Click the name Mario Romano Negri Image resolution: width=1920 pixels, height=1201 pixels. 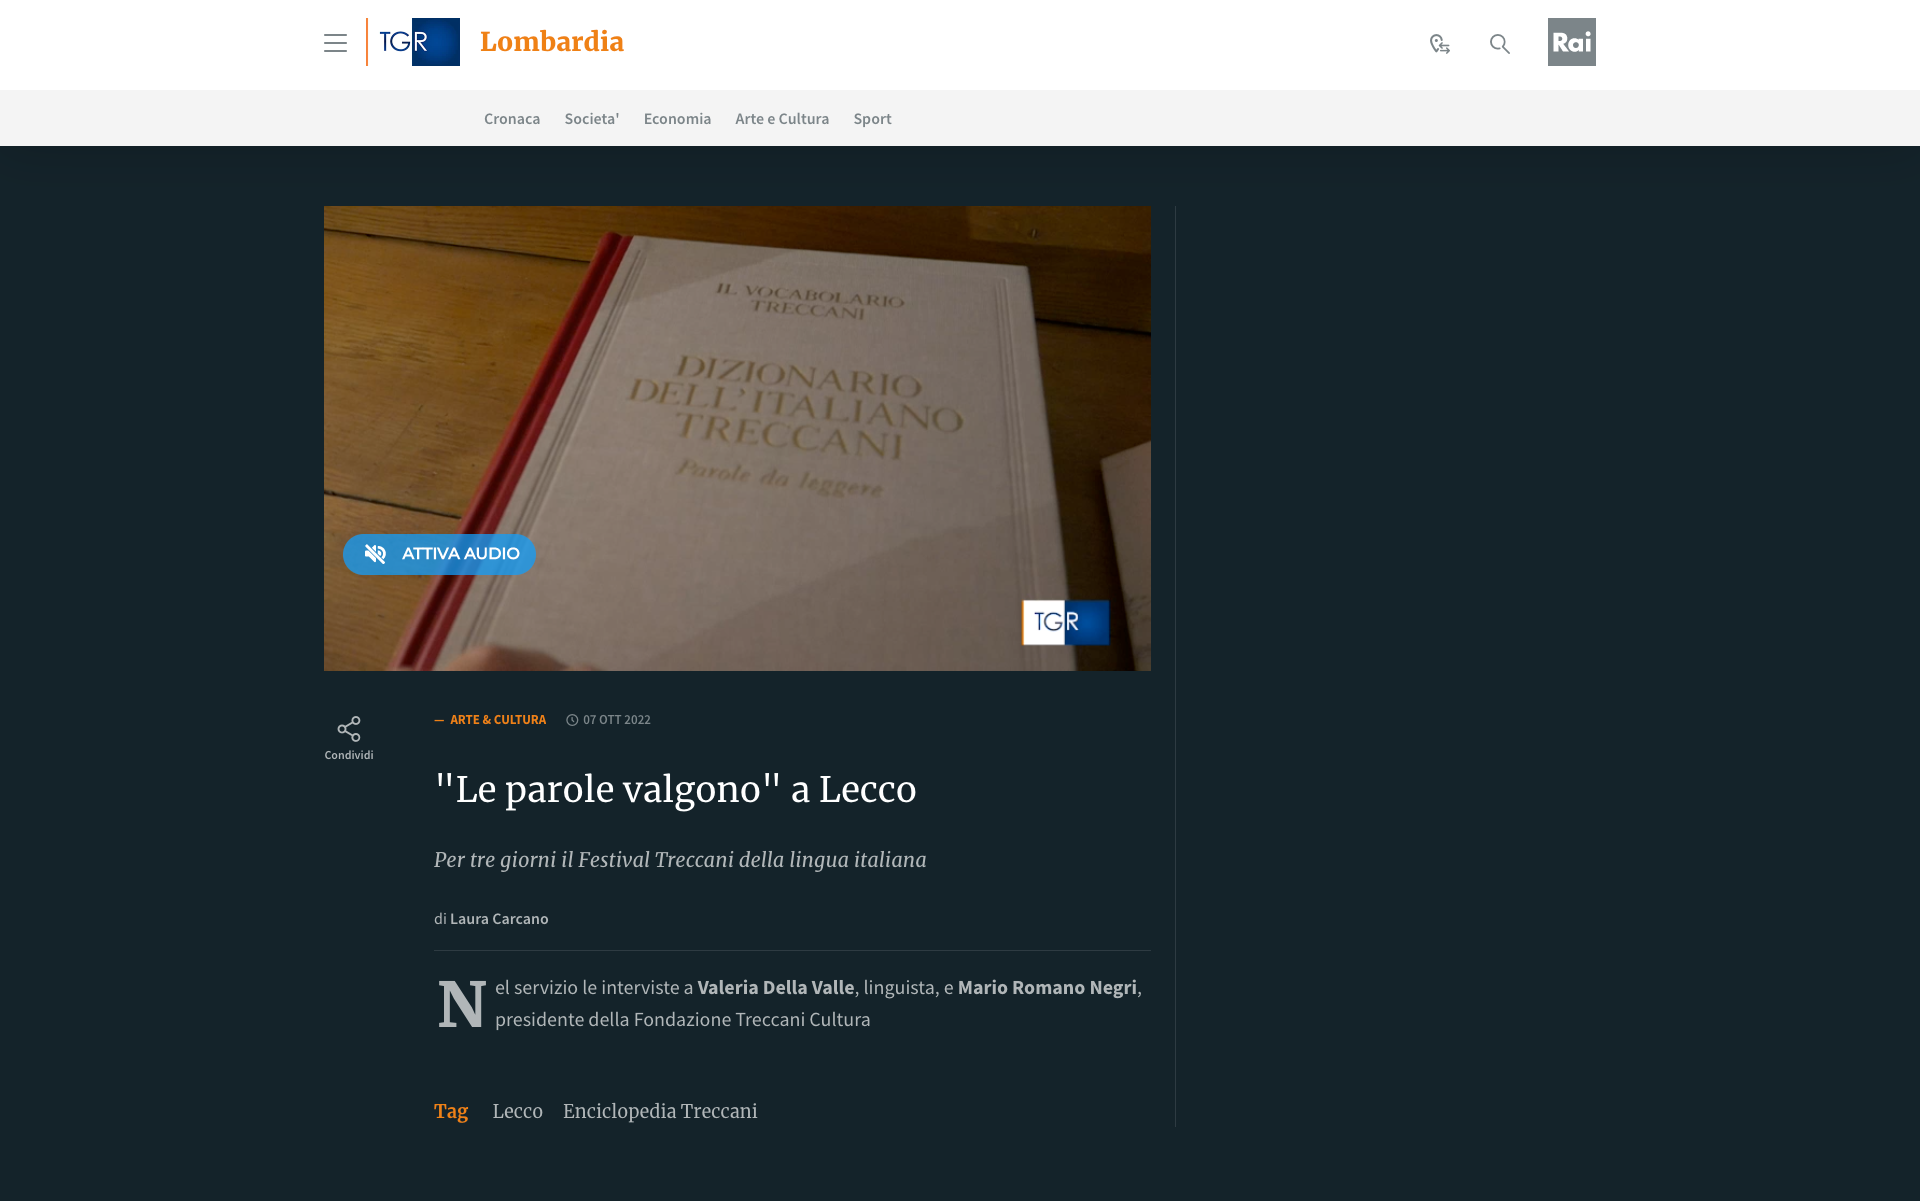click(1047, 987)
